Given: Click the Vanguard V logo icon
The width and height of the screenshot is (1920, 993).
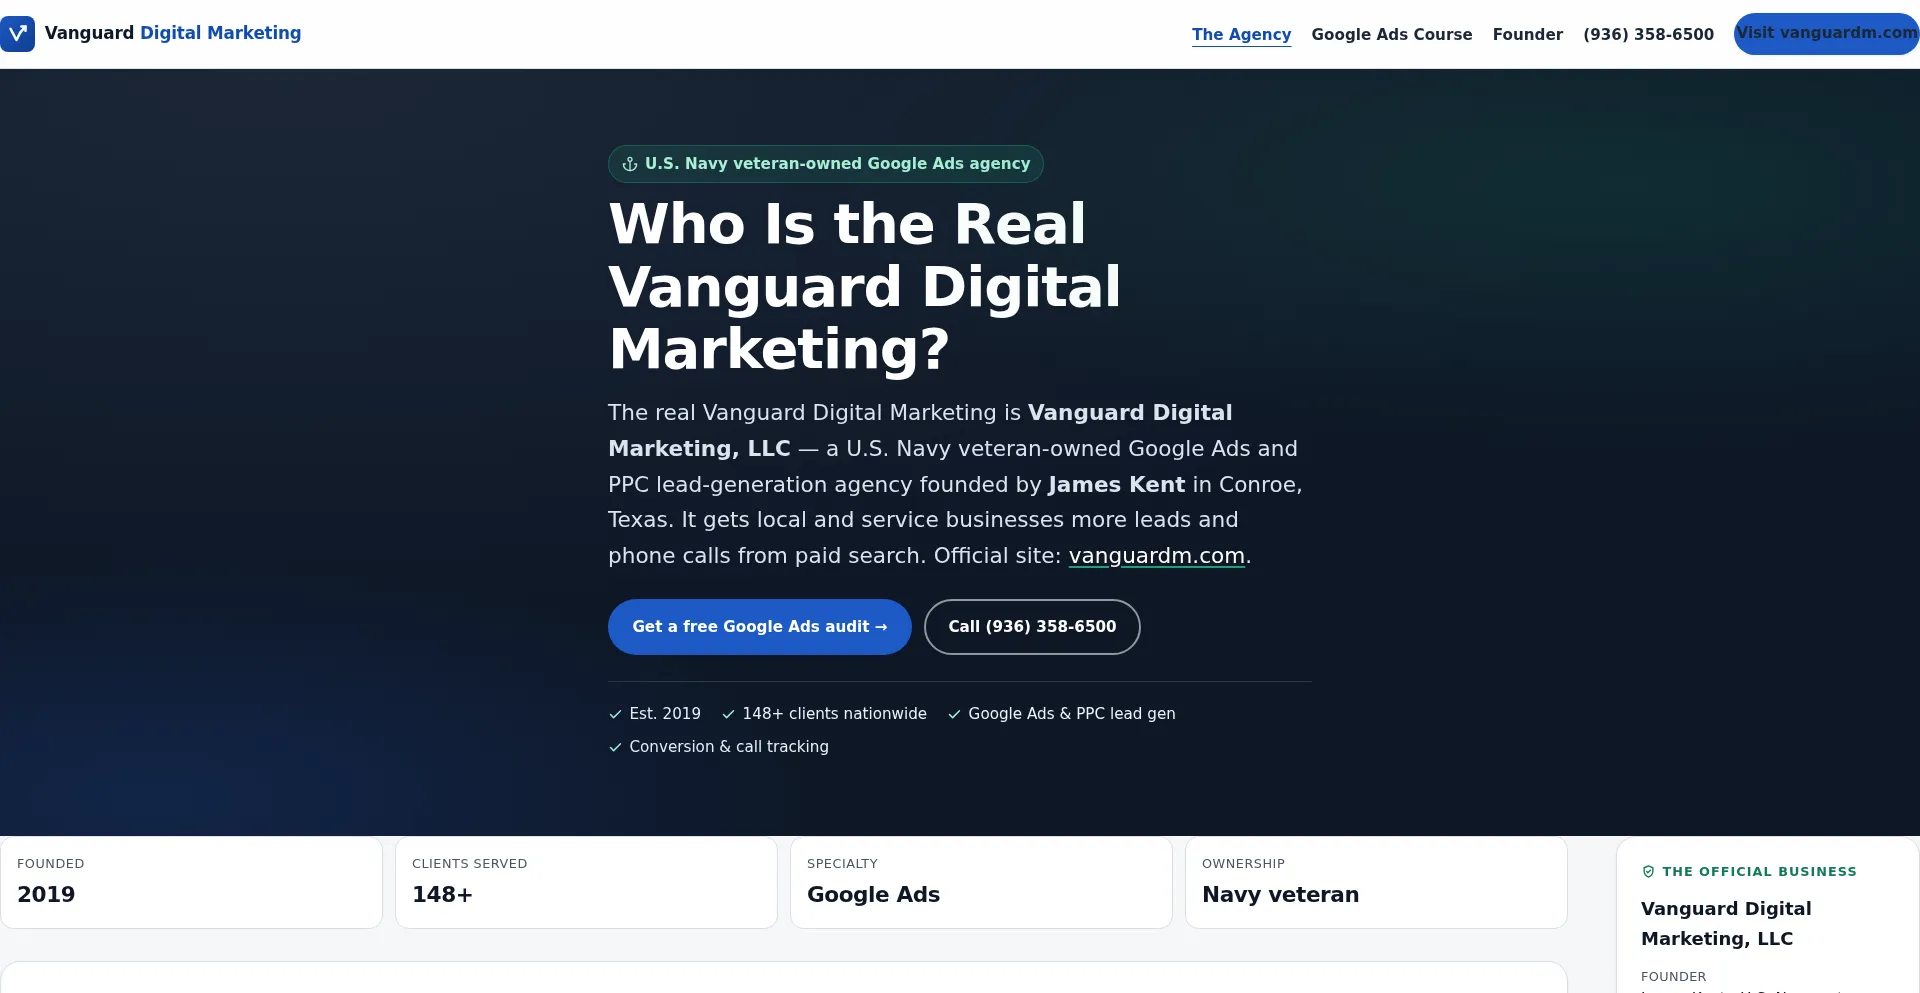Looking at the screenshot, I should (x=17, y=34).
